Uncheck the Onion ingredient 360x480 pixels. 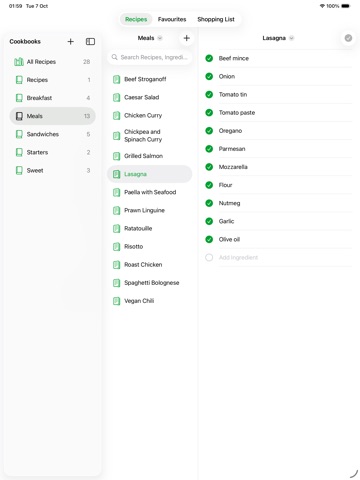pos(209,76)
